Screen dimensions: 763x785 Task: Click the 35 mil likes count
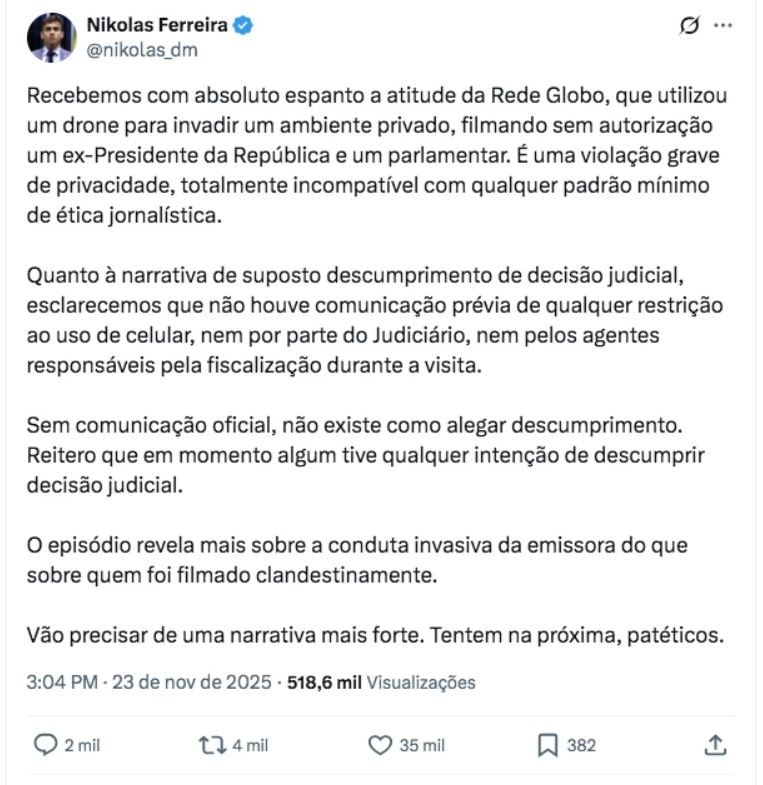420,745
